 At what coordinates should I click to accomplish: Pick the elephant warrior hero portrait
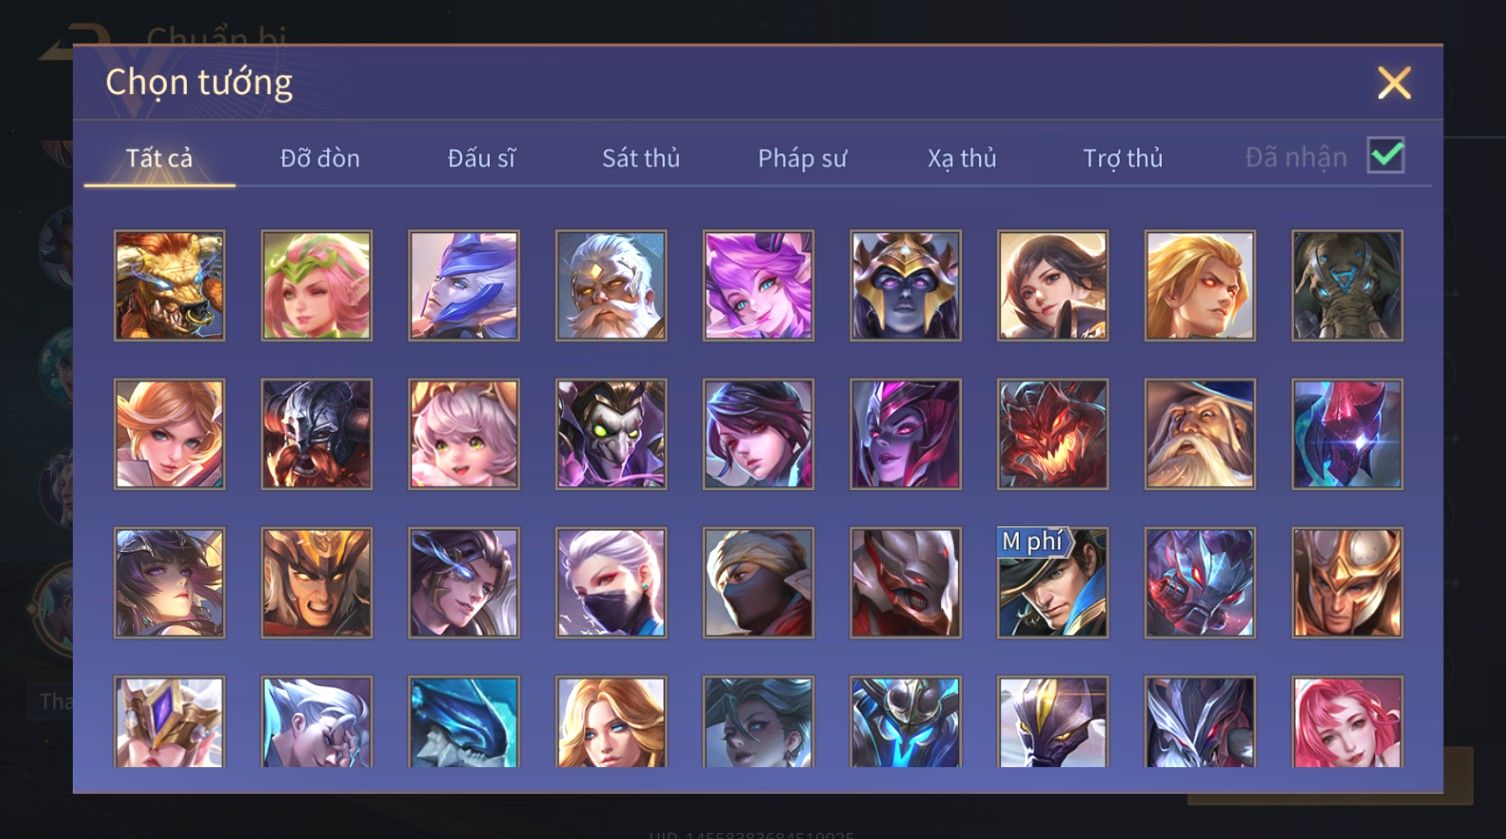click(1347, 286)
